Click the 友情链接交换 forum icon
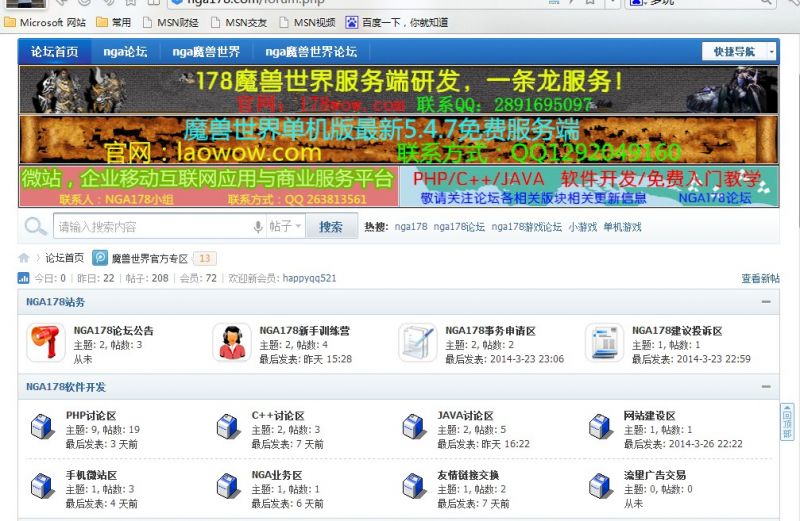 point(414,486)
